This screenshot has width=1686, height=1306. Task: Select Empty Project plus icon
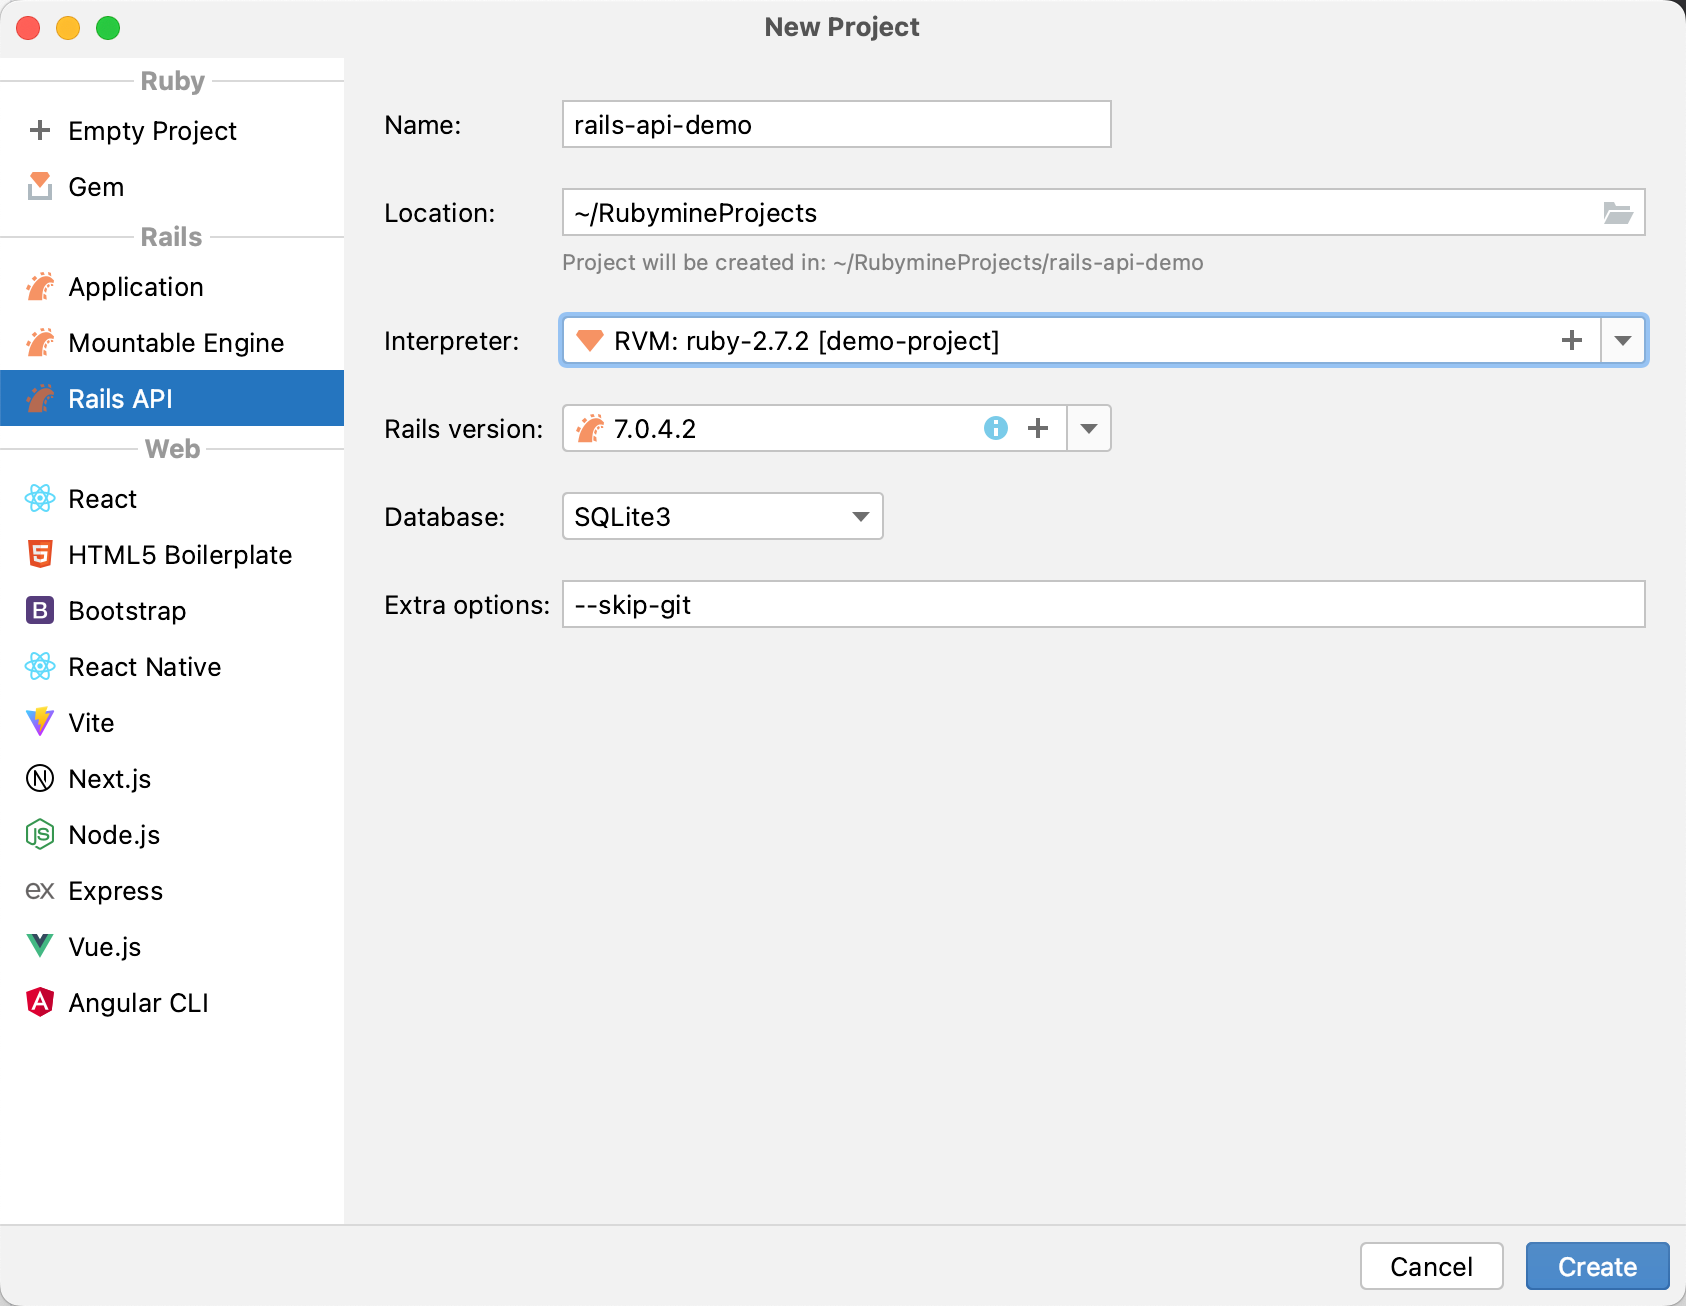coord(40,130)
